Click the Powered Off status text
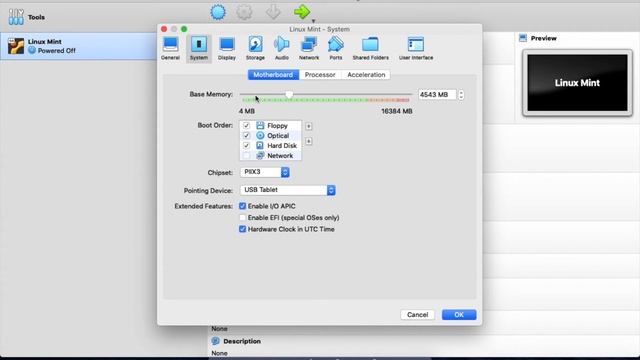The height and width of the screenshot is (360, 640). tap(56, 51)
